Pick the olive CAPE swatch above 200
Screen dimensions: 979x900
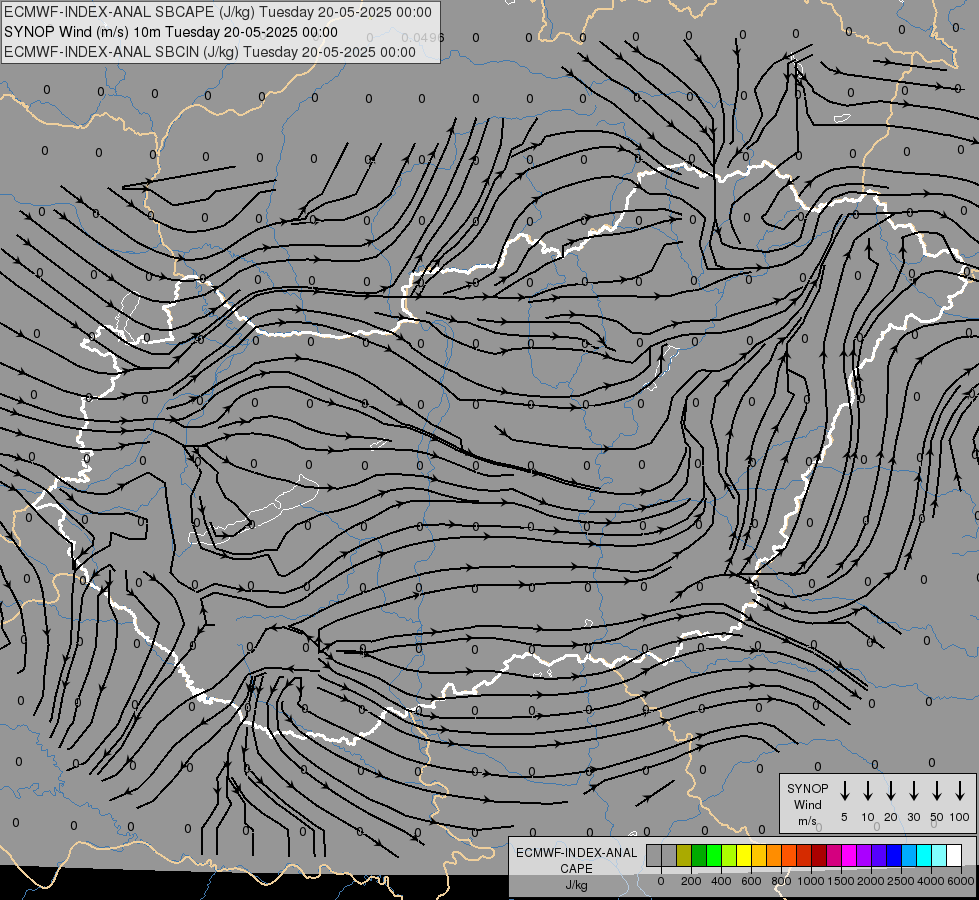pos(684,855)
